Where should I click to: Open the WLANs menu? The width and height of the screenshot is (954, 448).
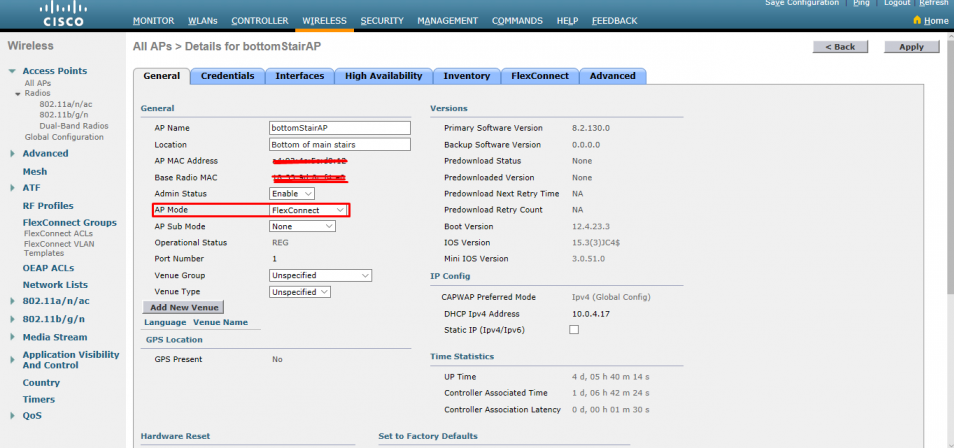tap(203, 21)
